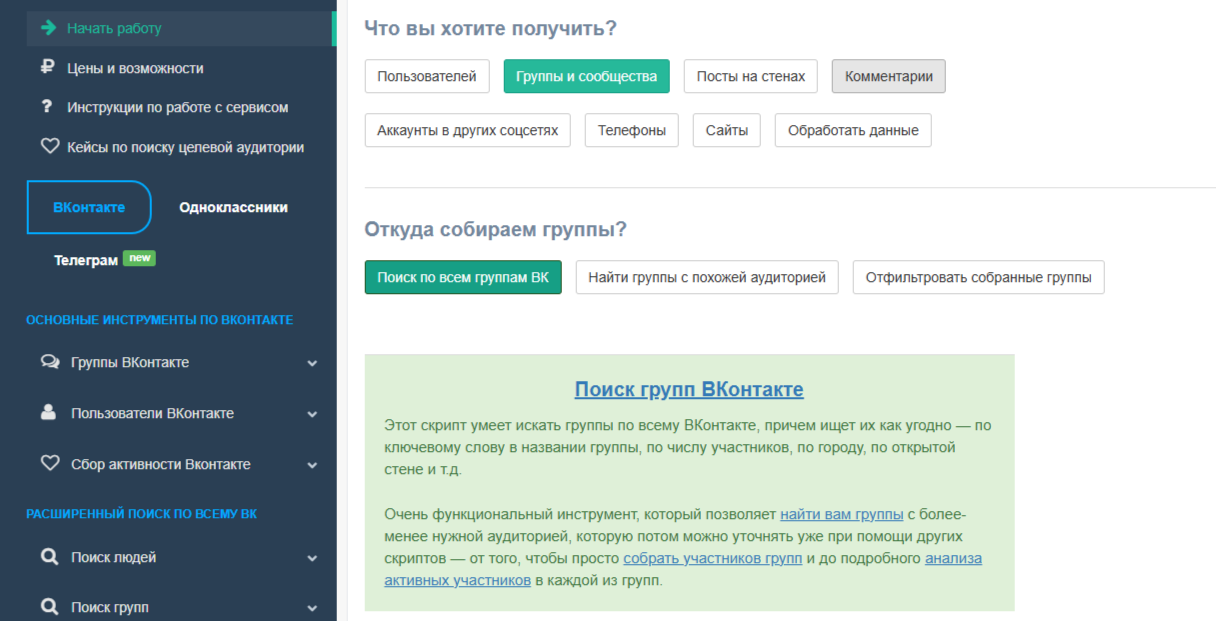Click the Расширенный поиск по всему ВК heading
Viewport: 1216px width, 621px height.
(142, 514)
